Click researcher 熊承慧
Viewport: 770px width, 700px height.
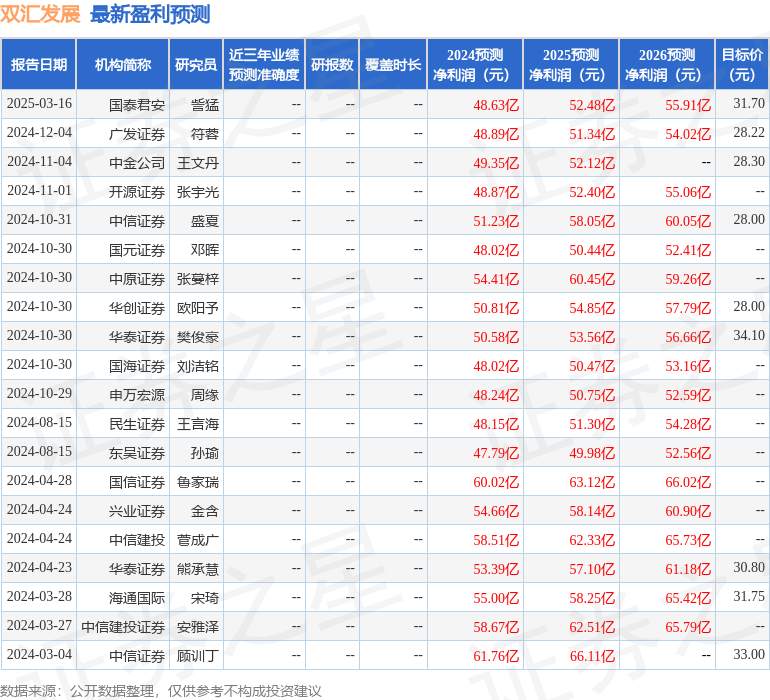[198, 569]
